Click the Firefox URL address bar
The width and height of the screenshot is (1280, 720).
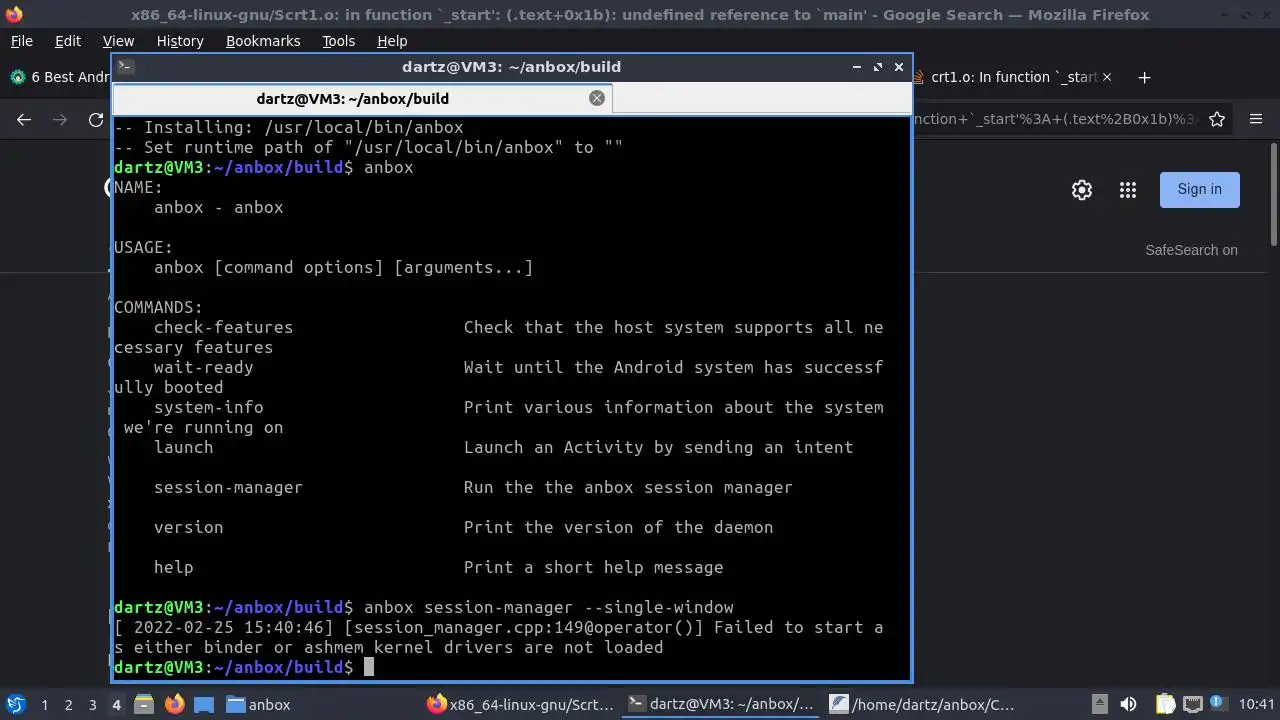click(1054, 119)
